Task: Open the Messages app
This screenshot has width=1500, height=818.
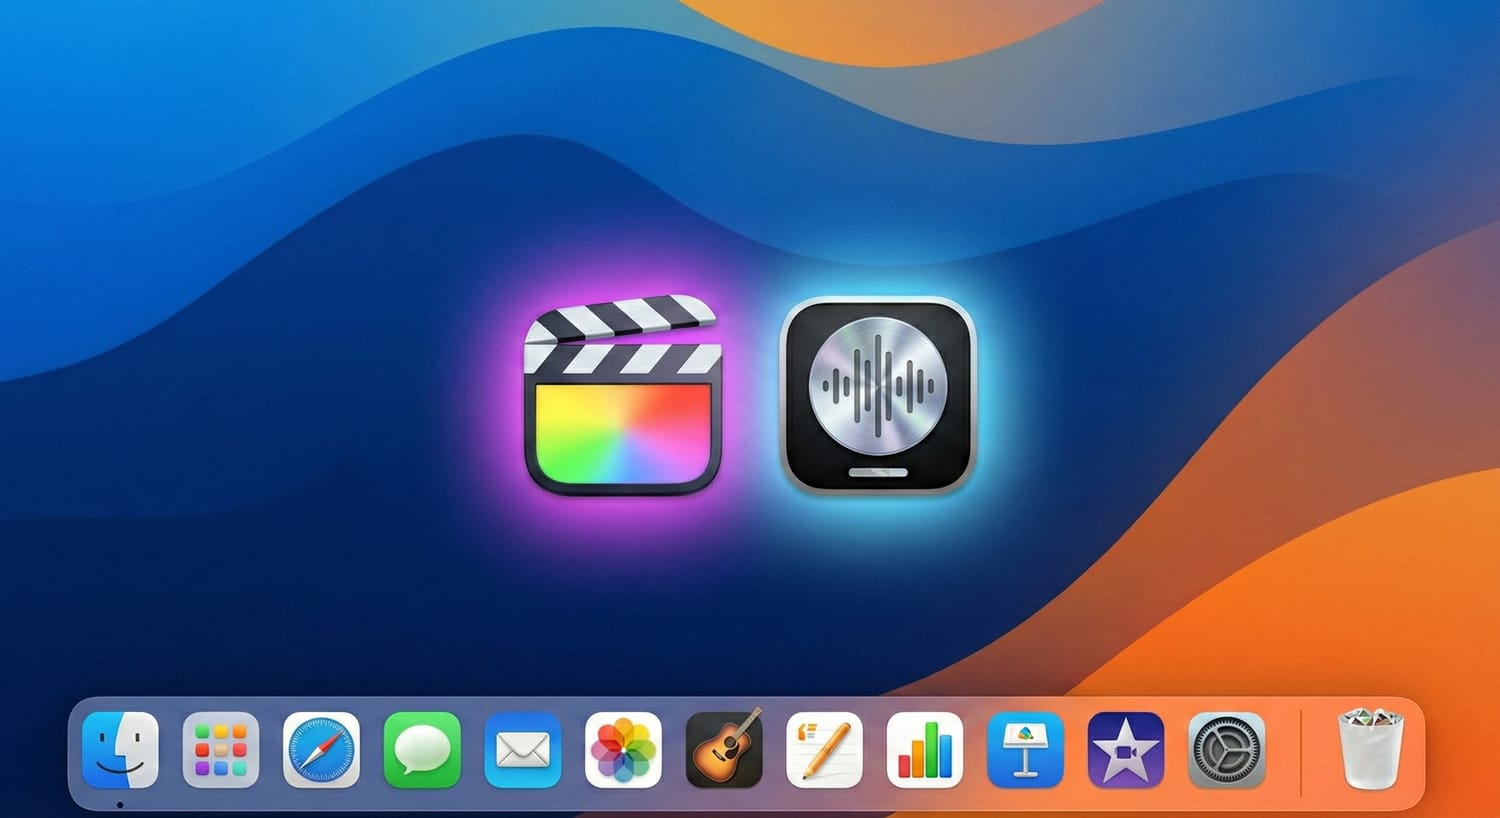Action: 423,750
